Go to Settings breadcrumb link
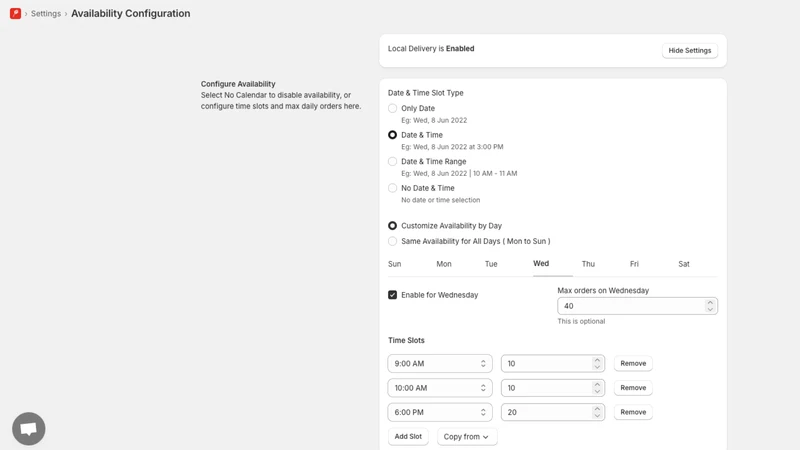Screen dimensions: 800x450 [46, 14]
